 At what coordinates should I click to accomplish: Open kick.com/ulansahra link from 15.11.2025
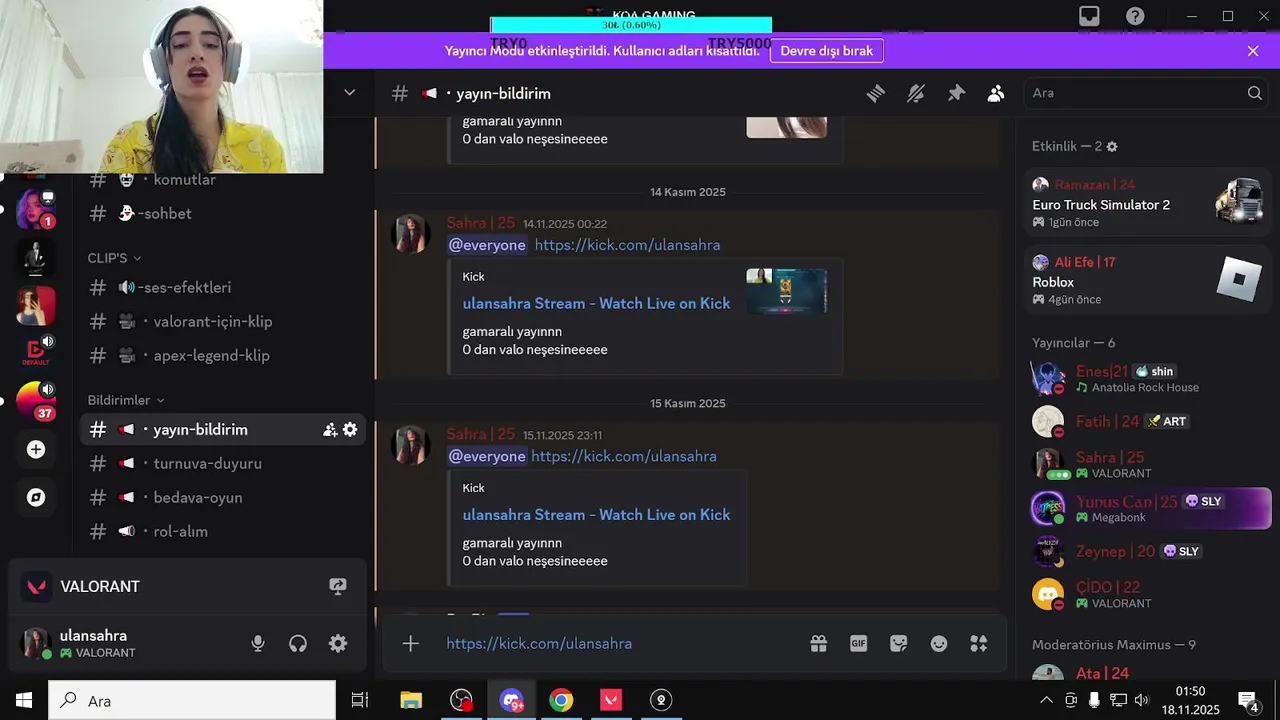coord(624,456)
